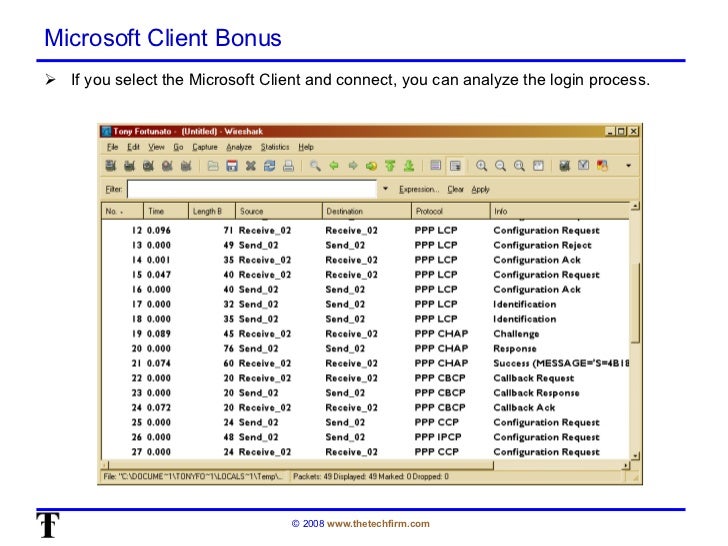728x546 pixels.
Task: Select packet 20 CHAP Response row
Action: tap(365, 349)
